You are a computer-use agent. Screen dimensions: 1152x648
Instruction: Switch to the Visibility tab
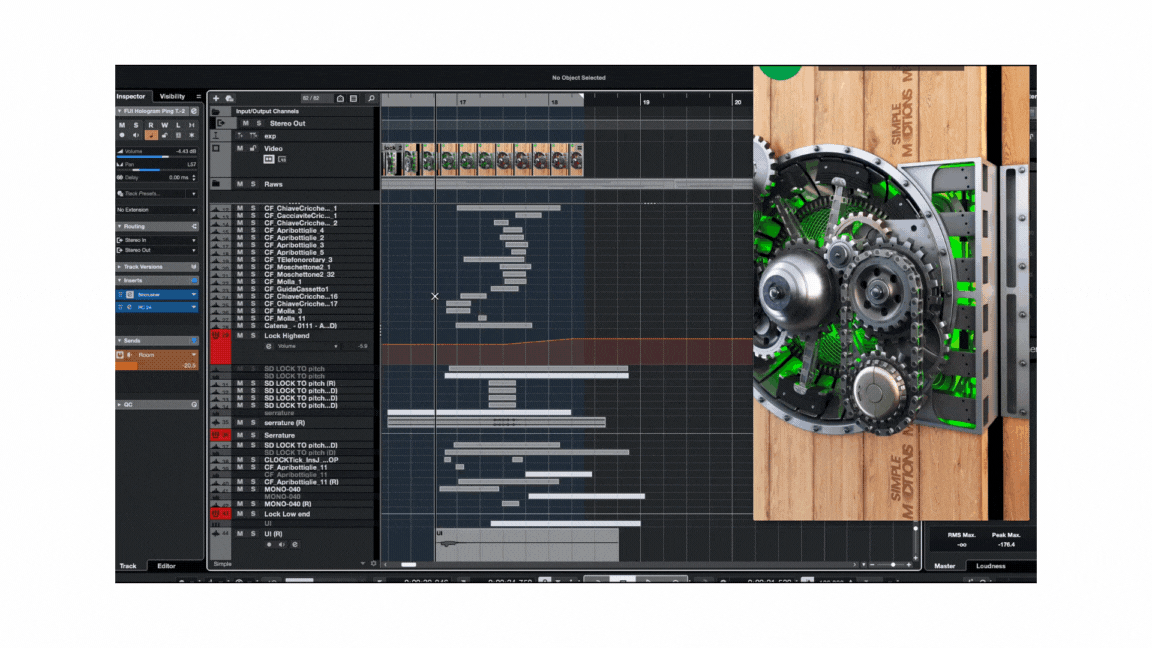173,96
